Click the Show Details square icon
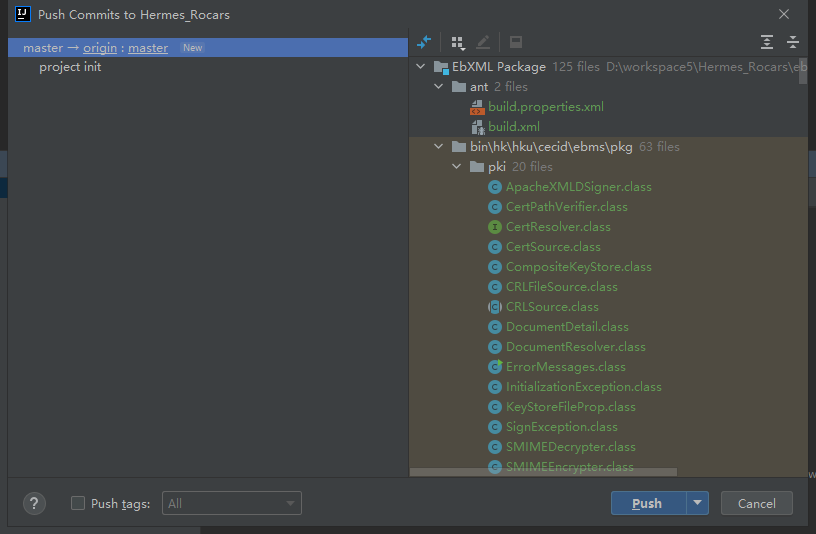This screenshot has width=816, height=534. [x=515, y=42]
